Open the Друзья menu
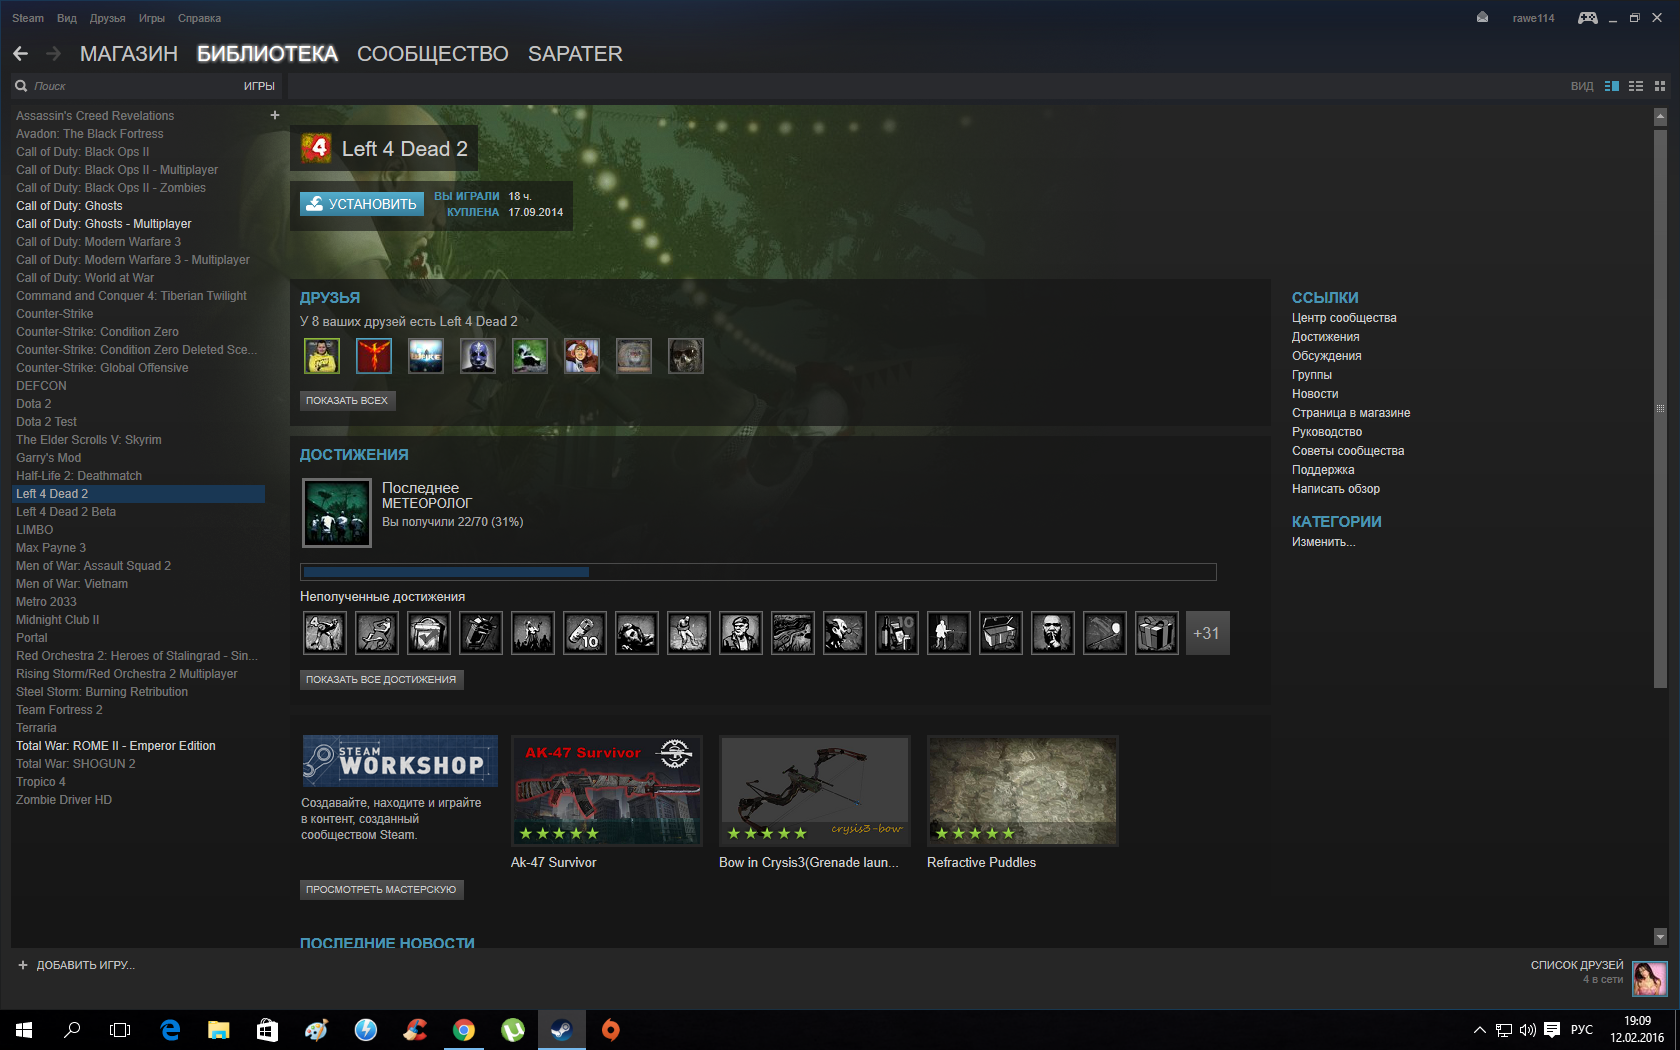Viewport: 1680px width, 1050px height. pos(108,18)
